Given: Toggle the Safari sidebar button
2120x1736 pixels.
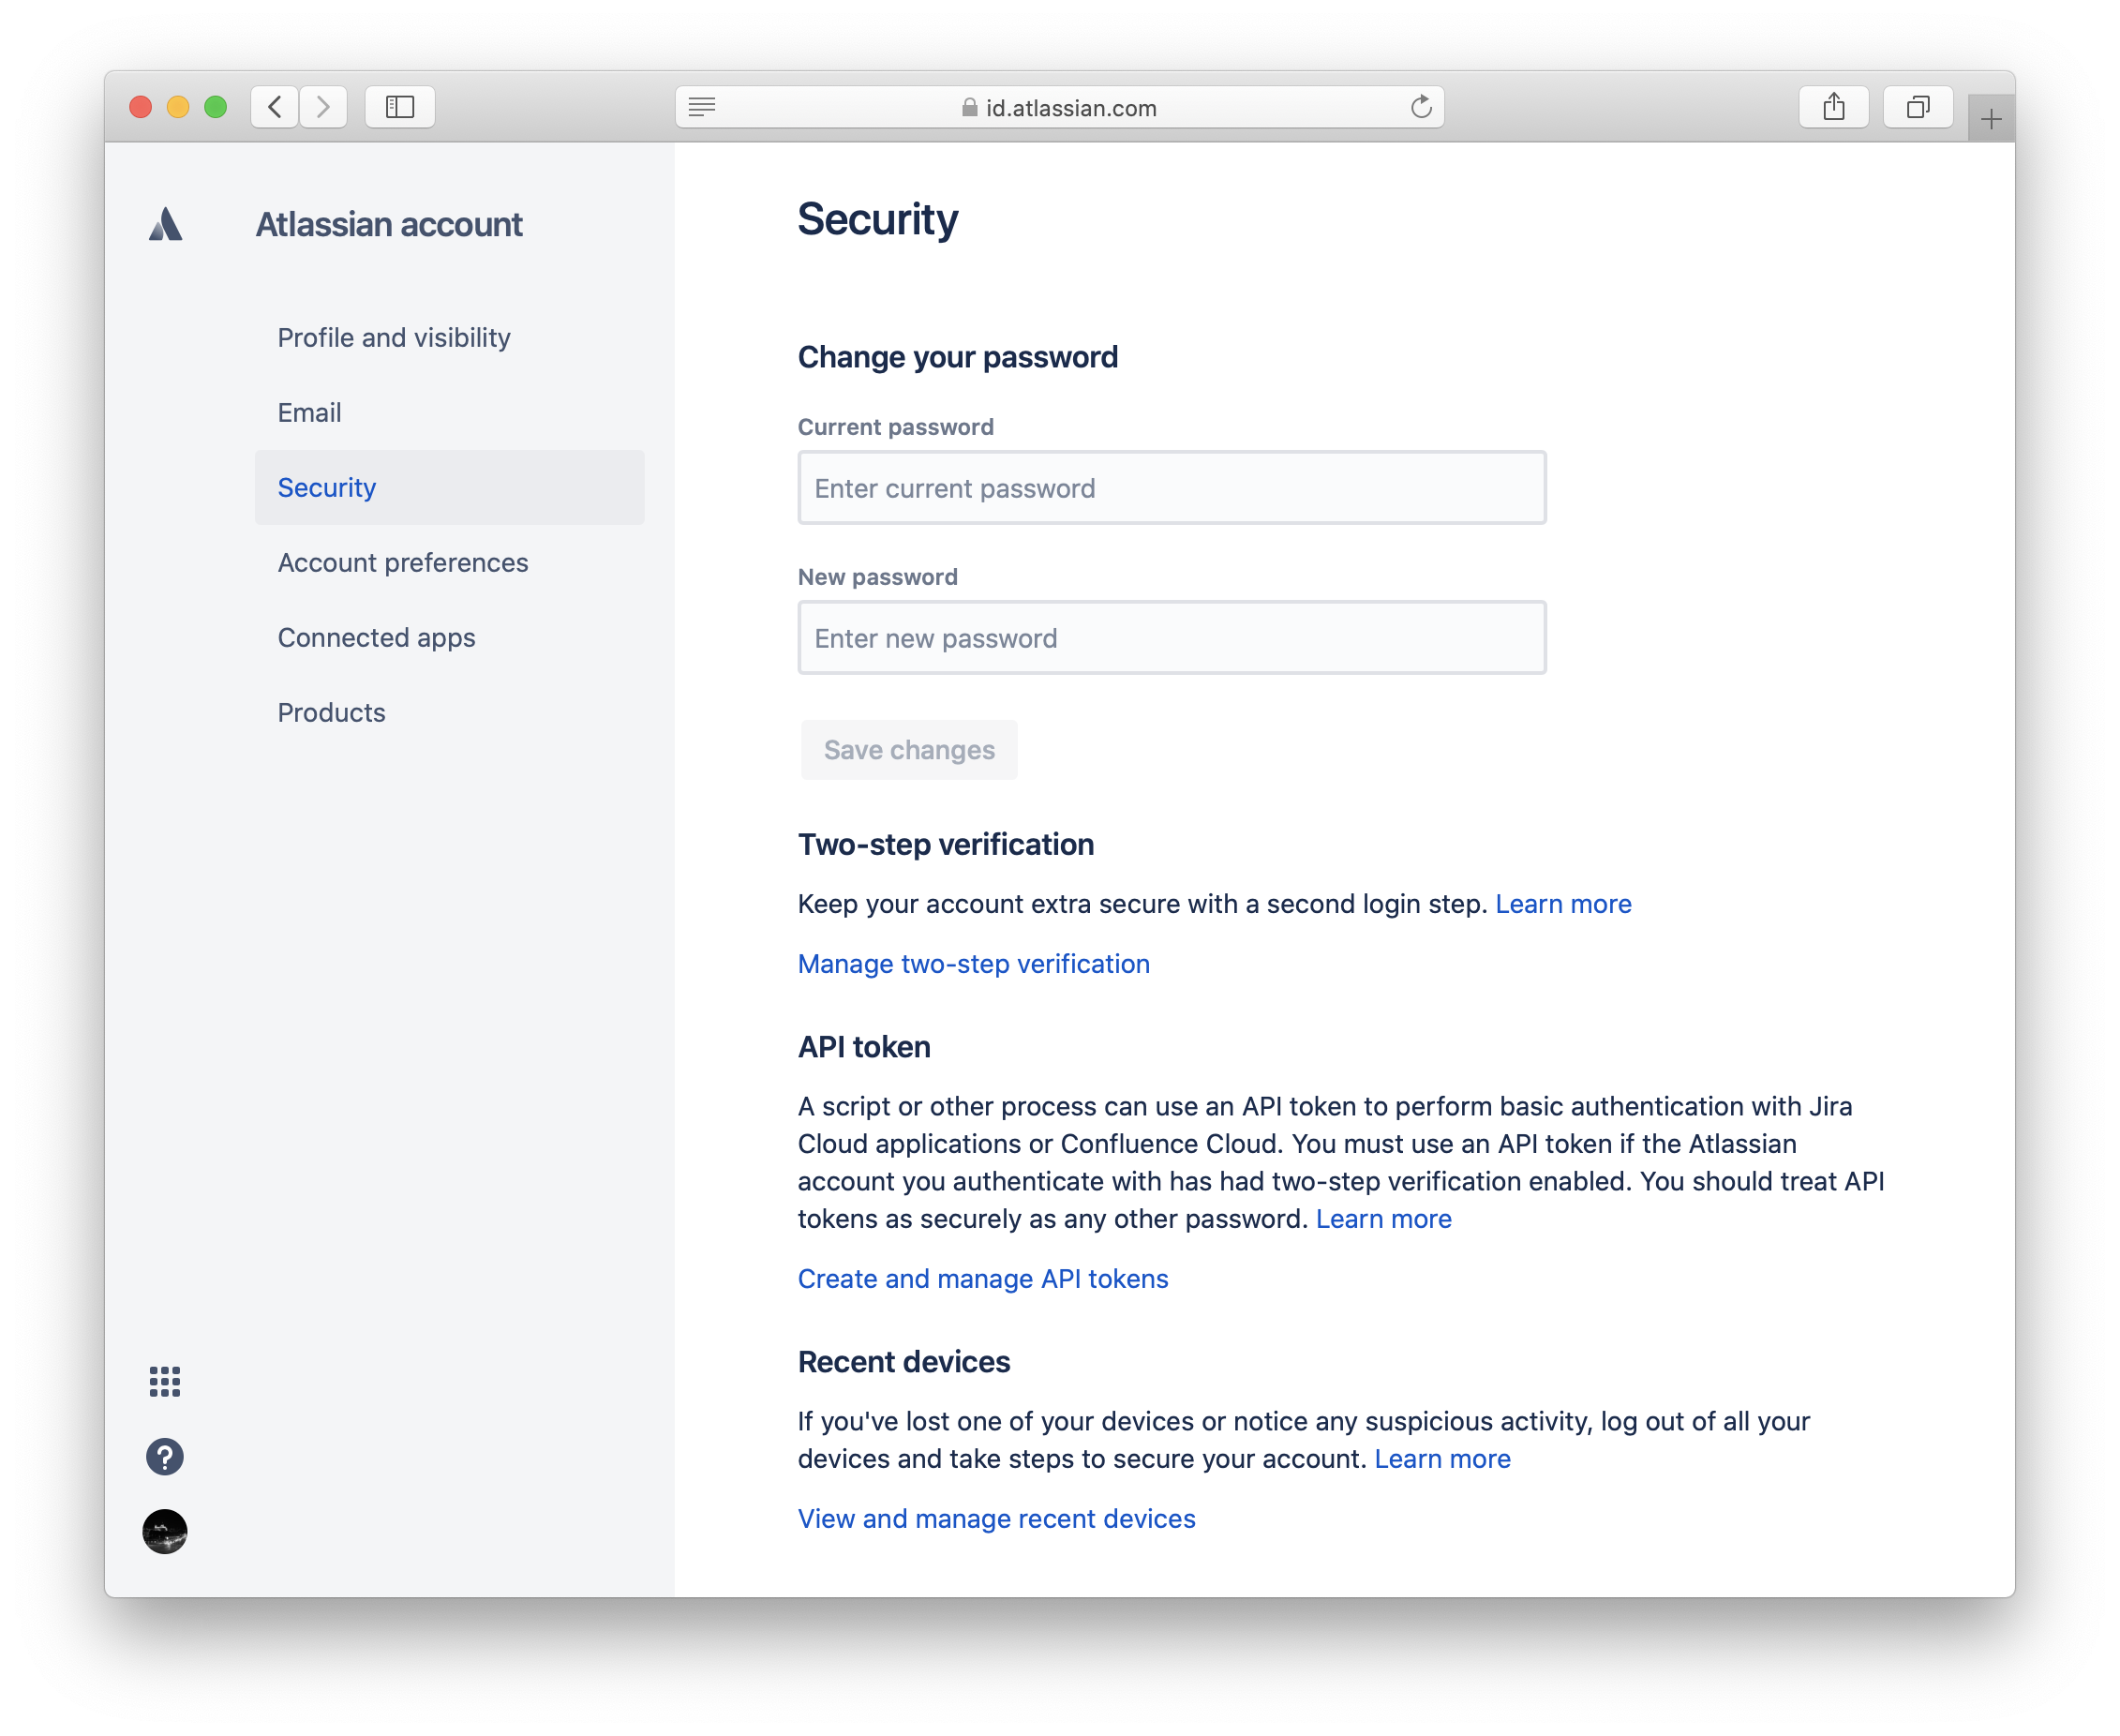Looking at the screenshot, I should [400, 107].
